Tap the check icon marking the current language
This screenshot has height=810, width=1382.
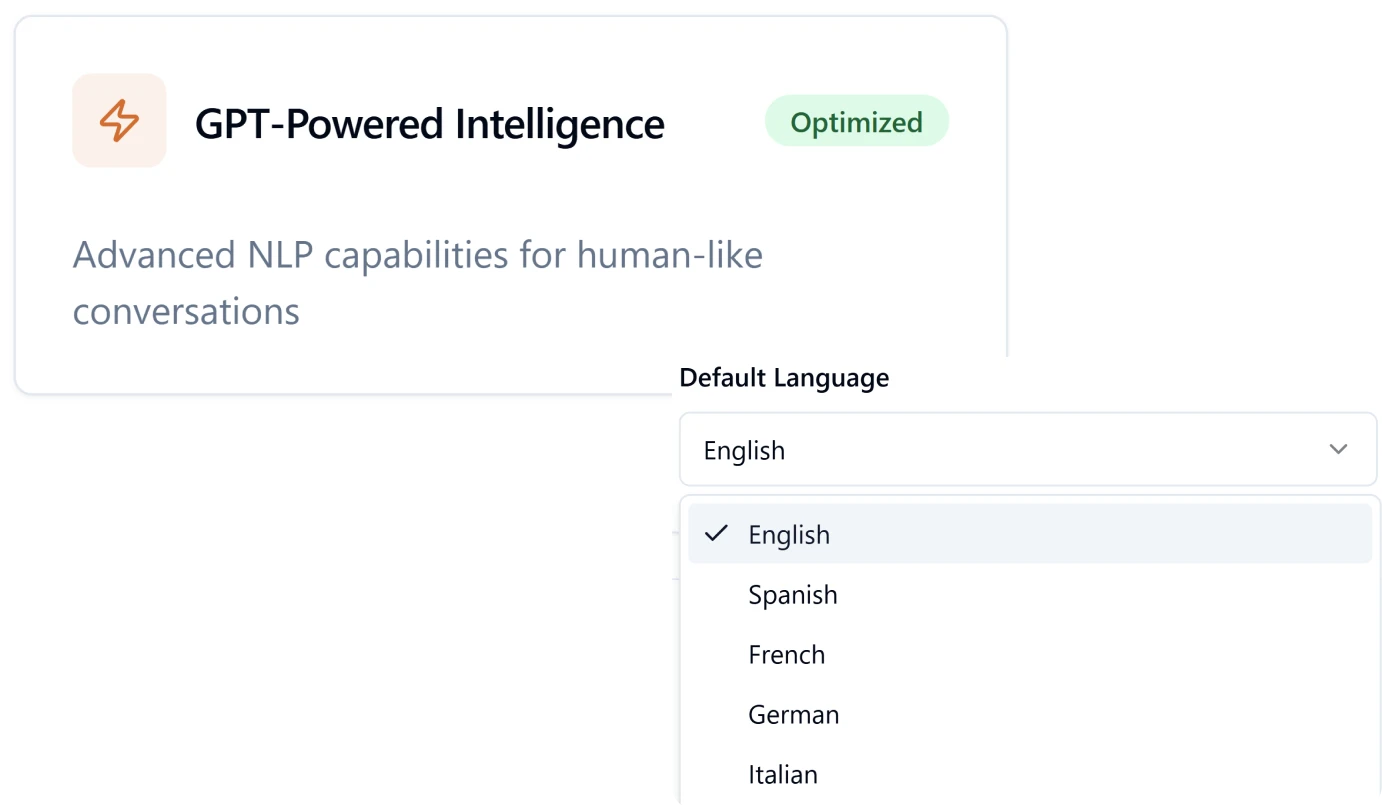[715, 534]
